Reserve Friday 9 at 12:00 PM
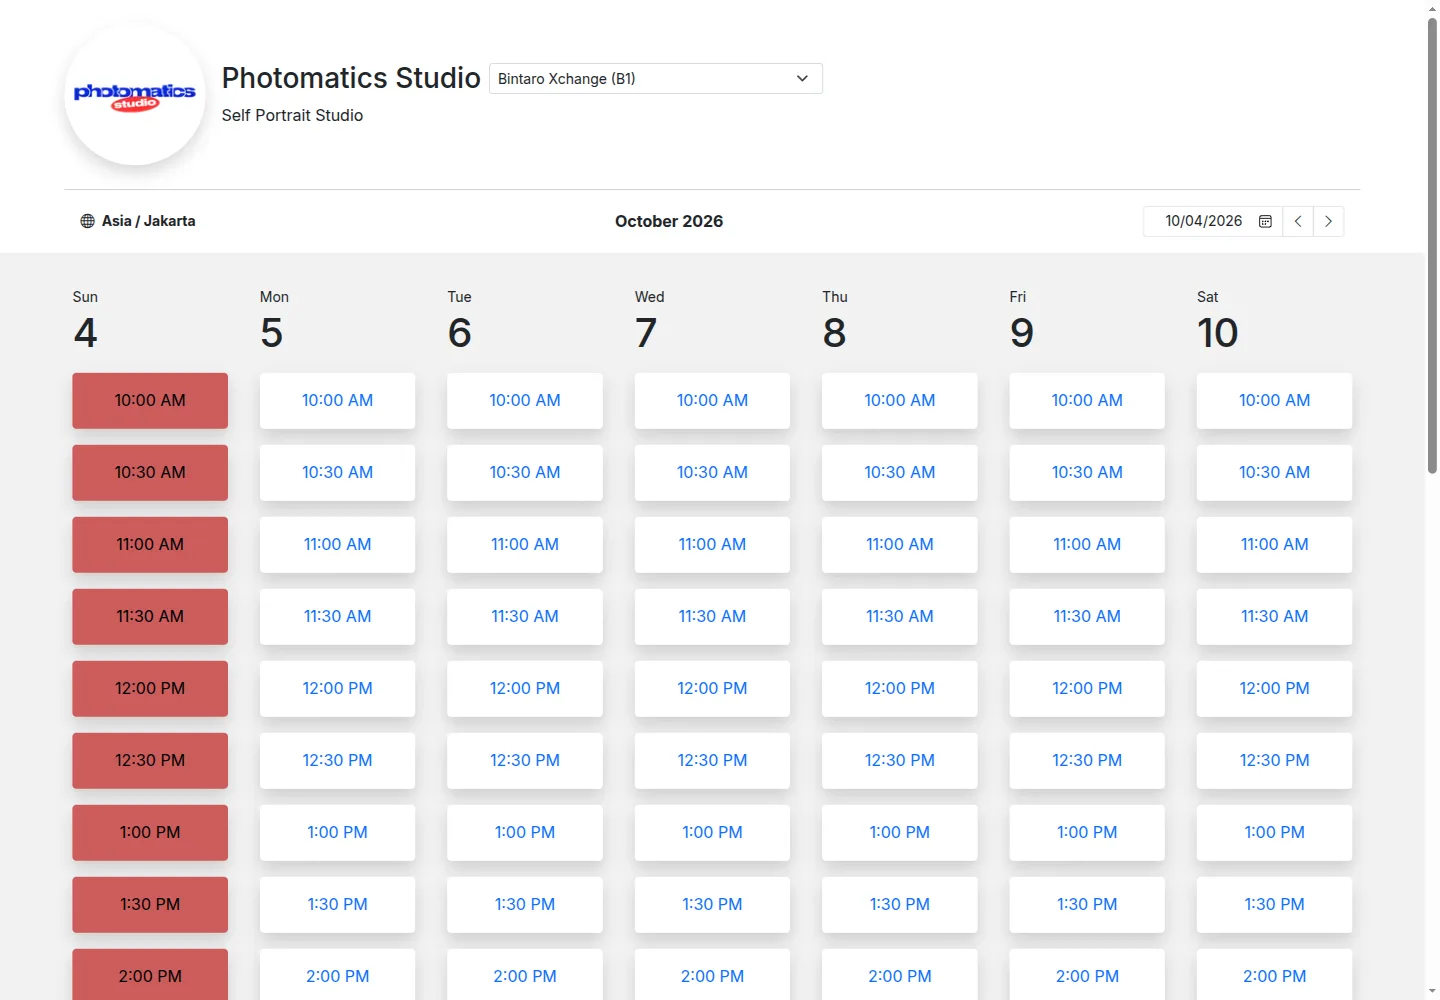 tap(1087, 689)
